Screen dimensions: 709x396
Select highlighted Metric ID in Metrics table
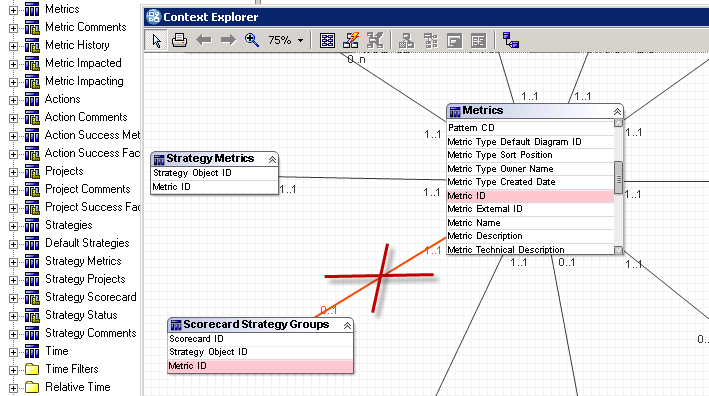530,196
